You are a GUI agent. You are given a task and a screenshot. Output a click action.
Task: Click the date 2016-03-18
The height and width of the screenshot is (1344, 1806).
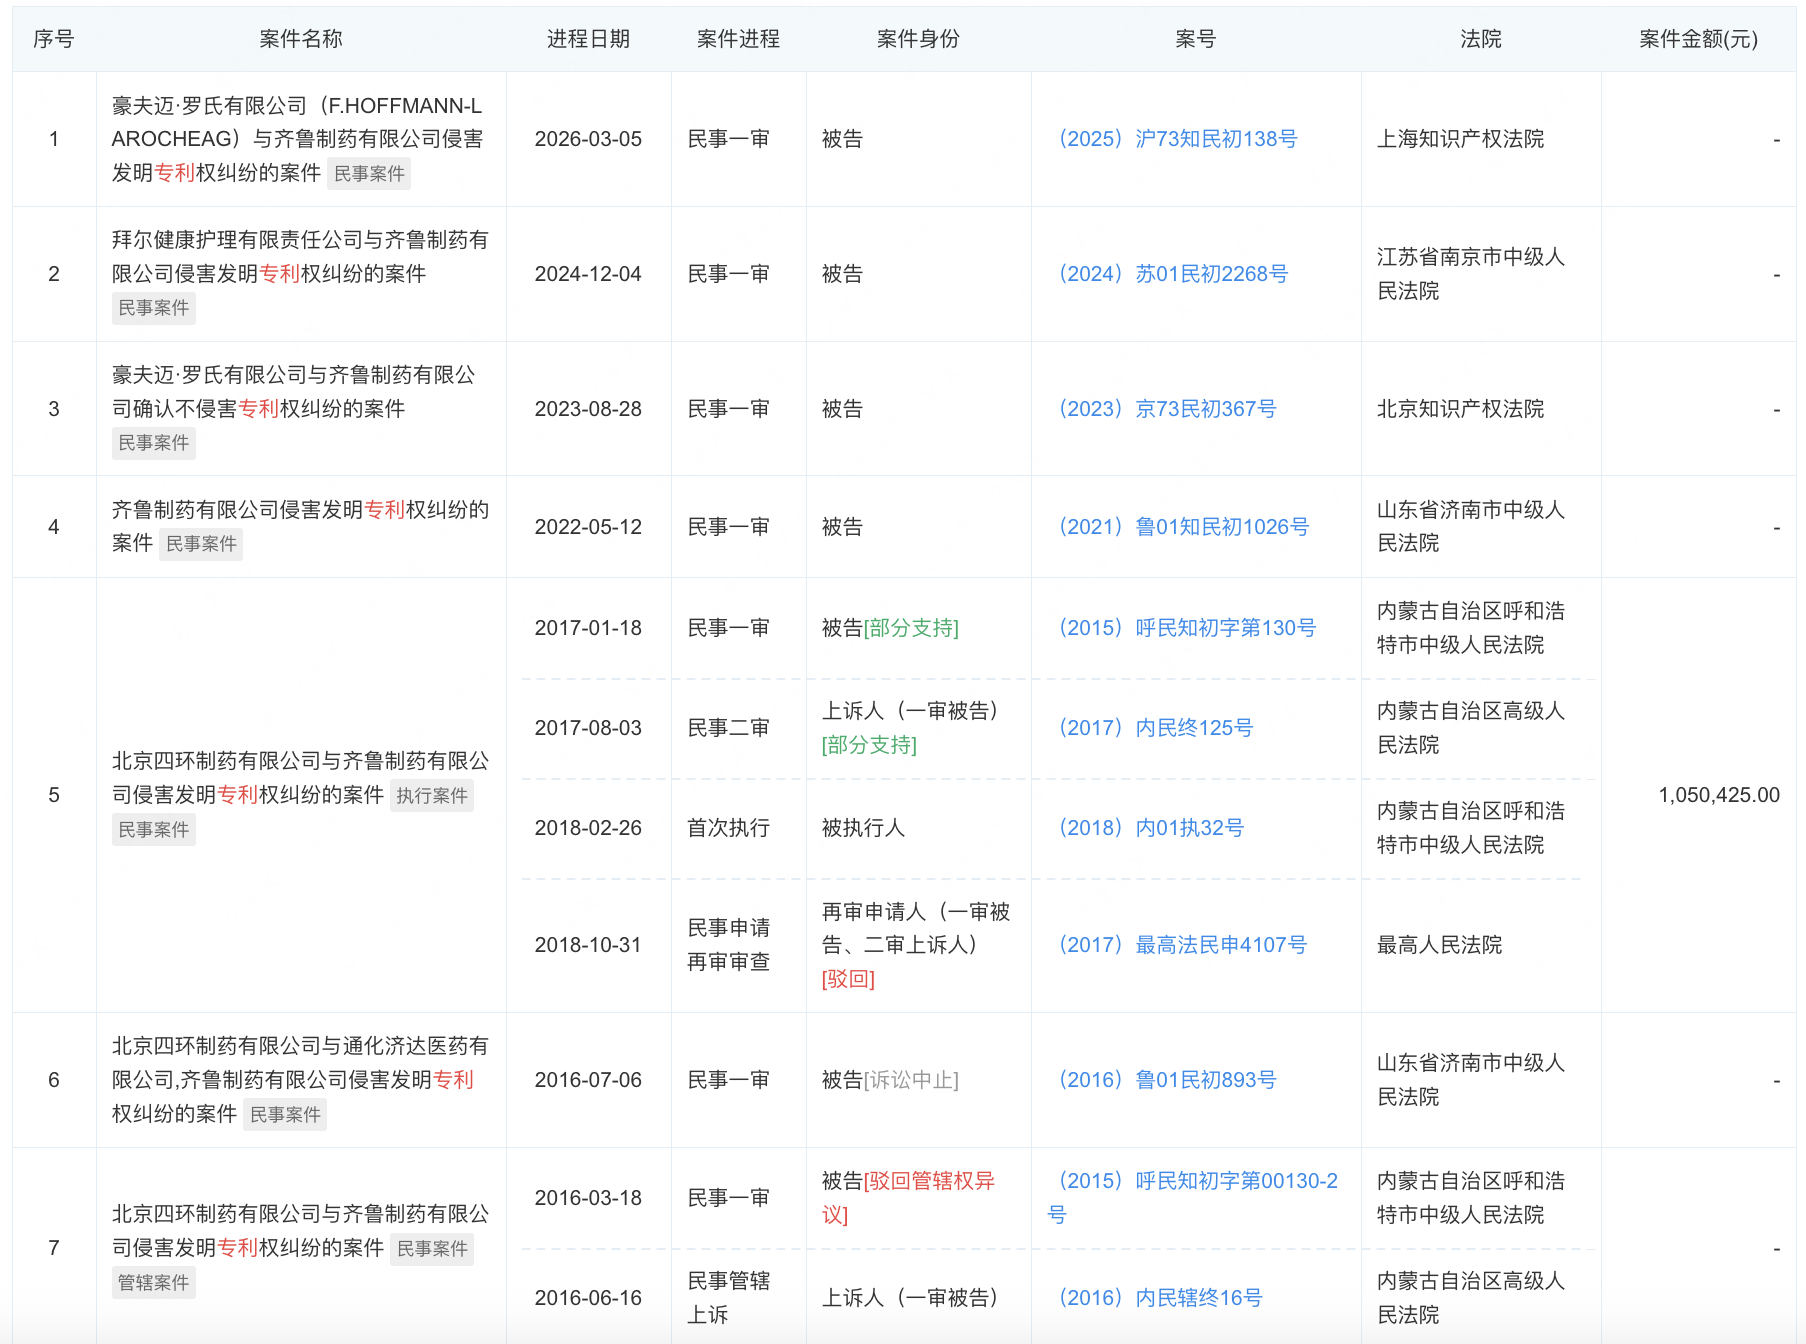click(588, 1198)
